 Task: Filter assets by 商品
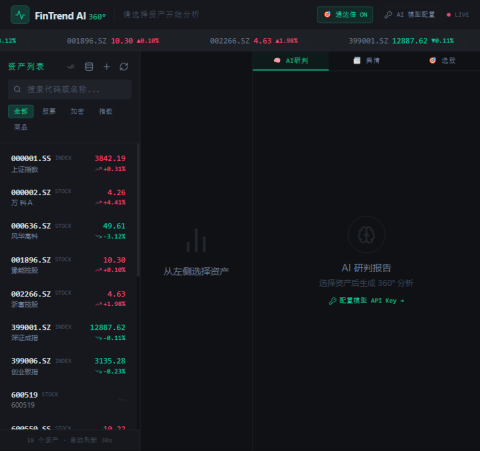(x=21, y=127)
